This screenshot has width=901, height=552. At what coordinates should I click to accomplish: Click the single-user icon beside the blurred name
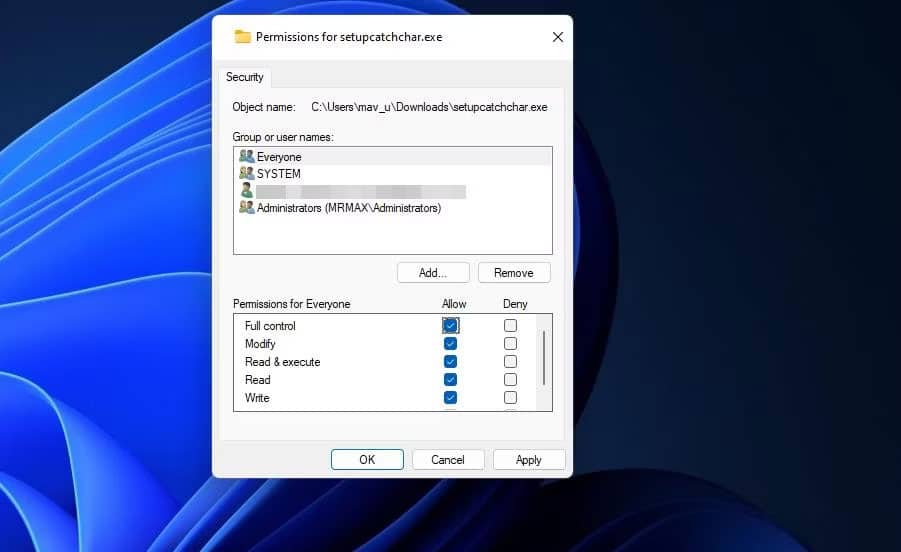point(247,190)
